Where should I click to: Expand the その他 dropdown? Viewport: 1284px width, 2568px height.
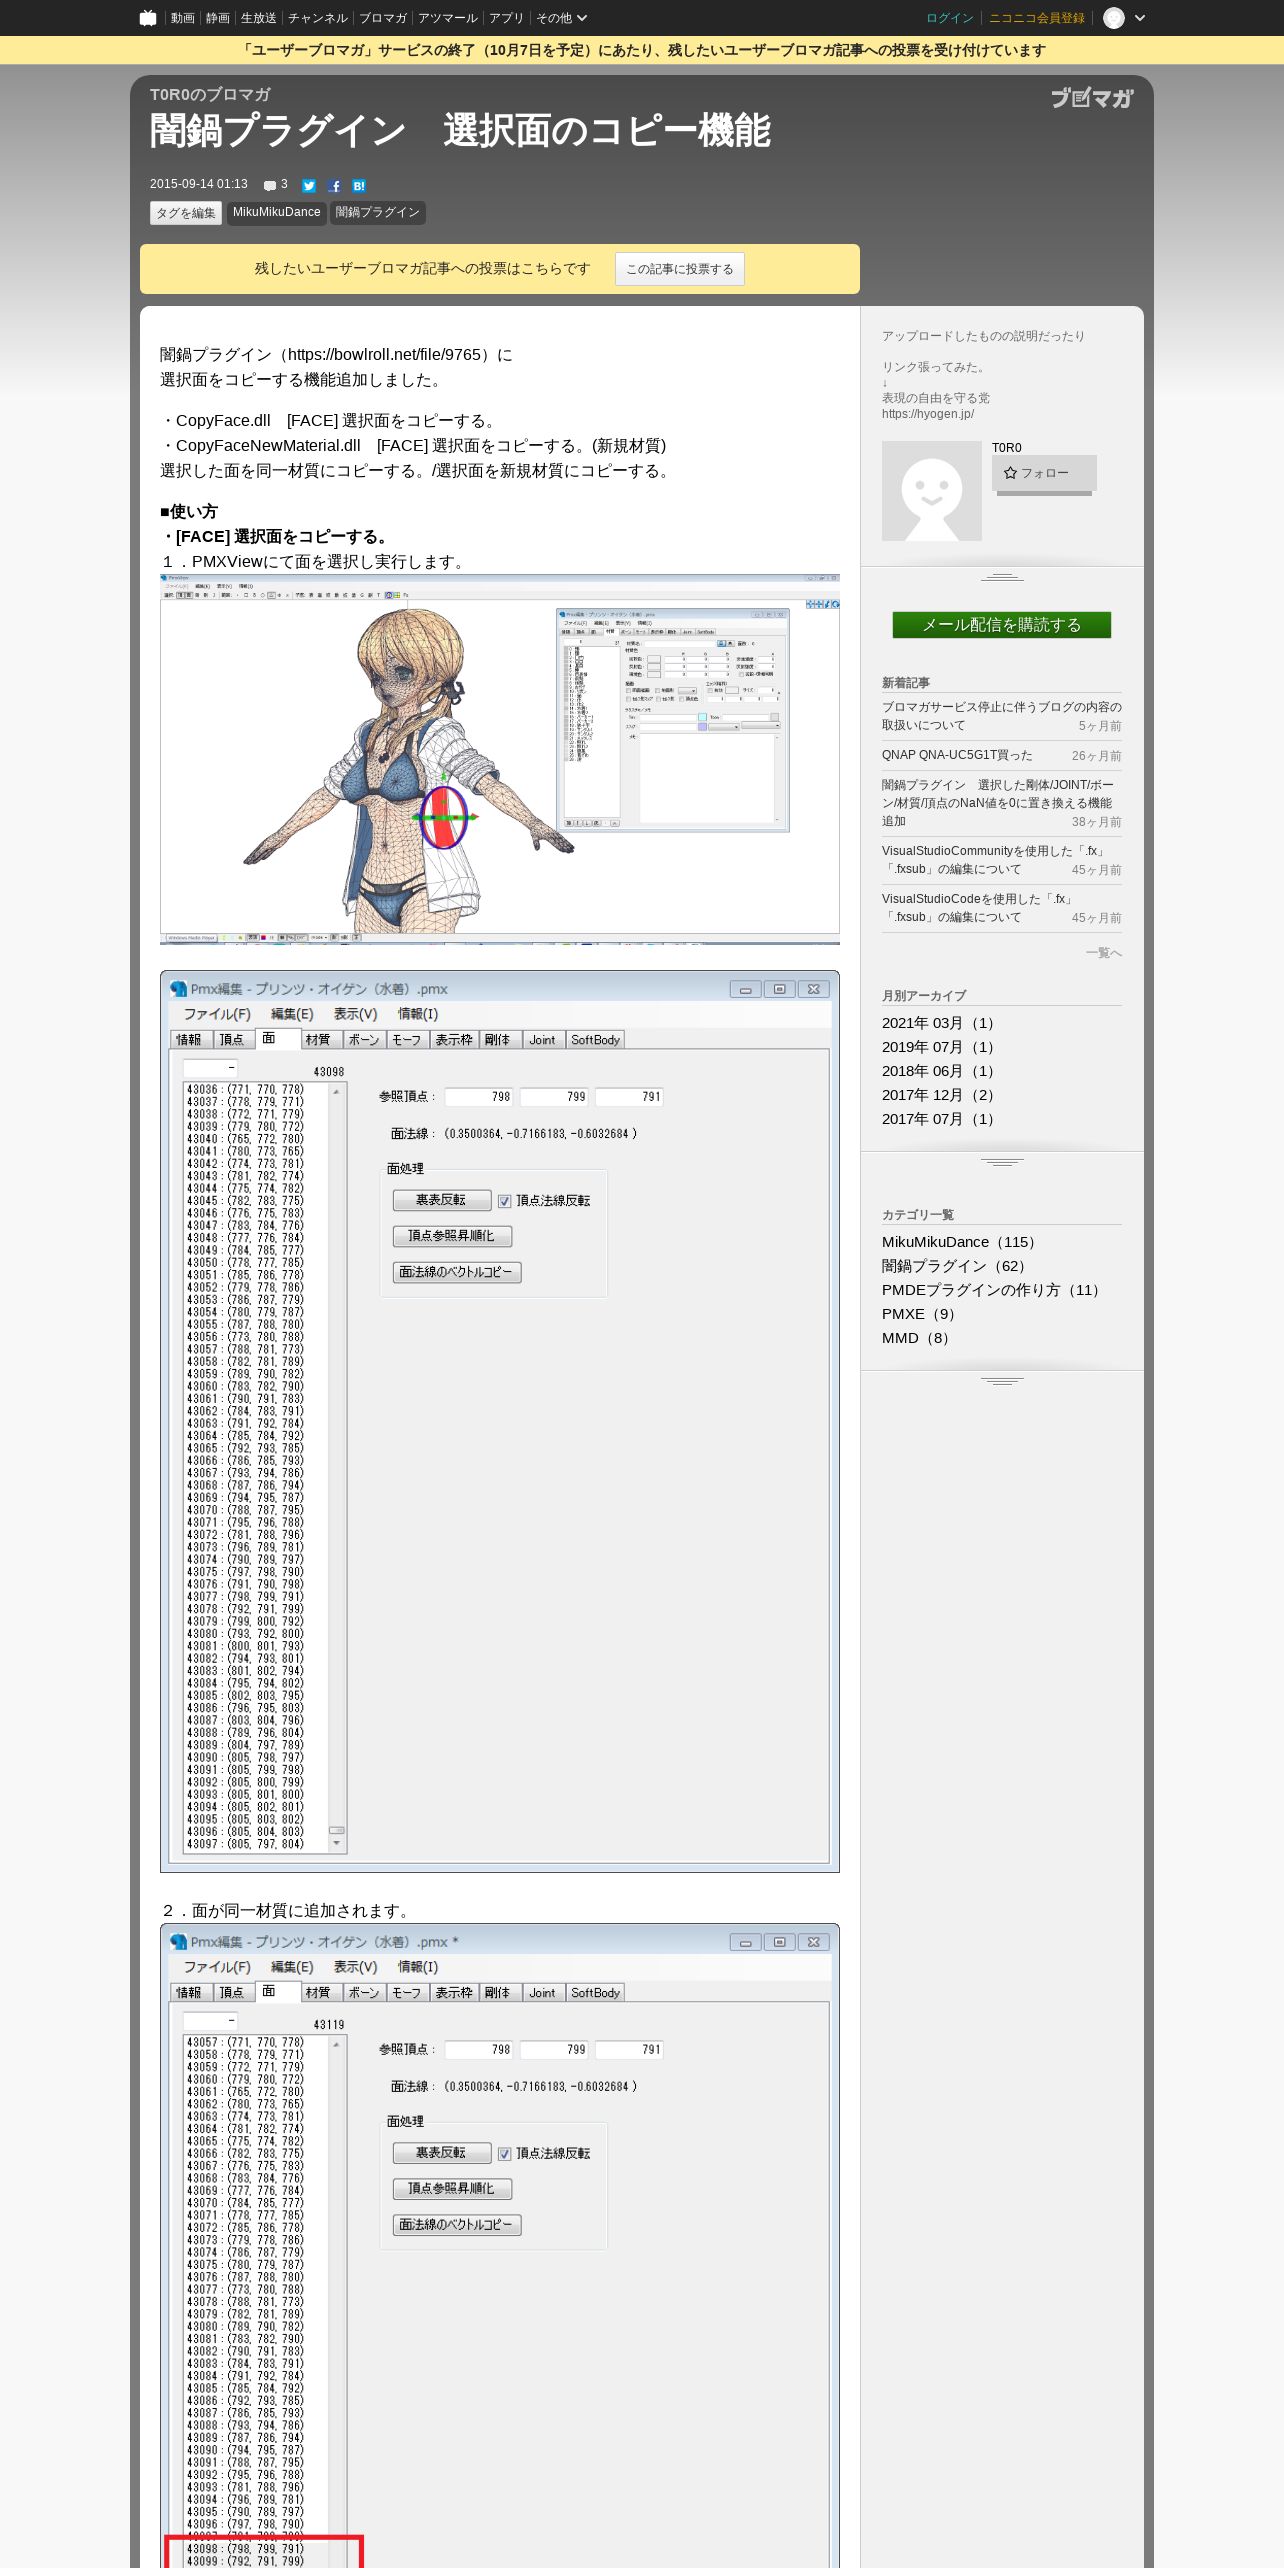561,18
